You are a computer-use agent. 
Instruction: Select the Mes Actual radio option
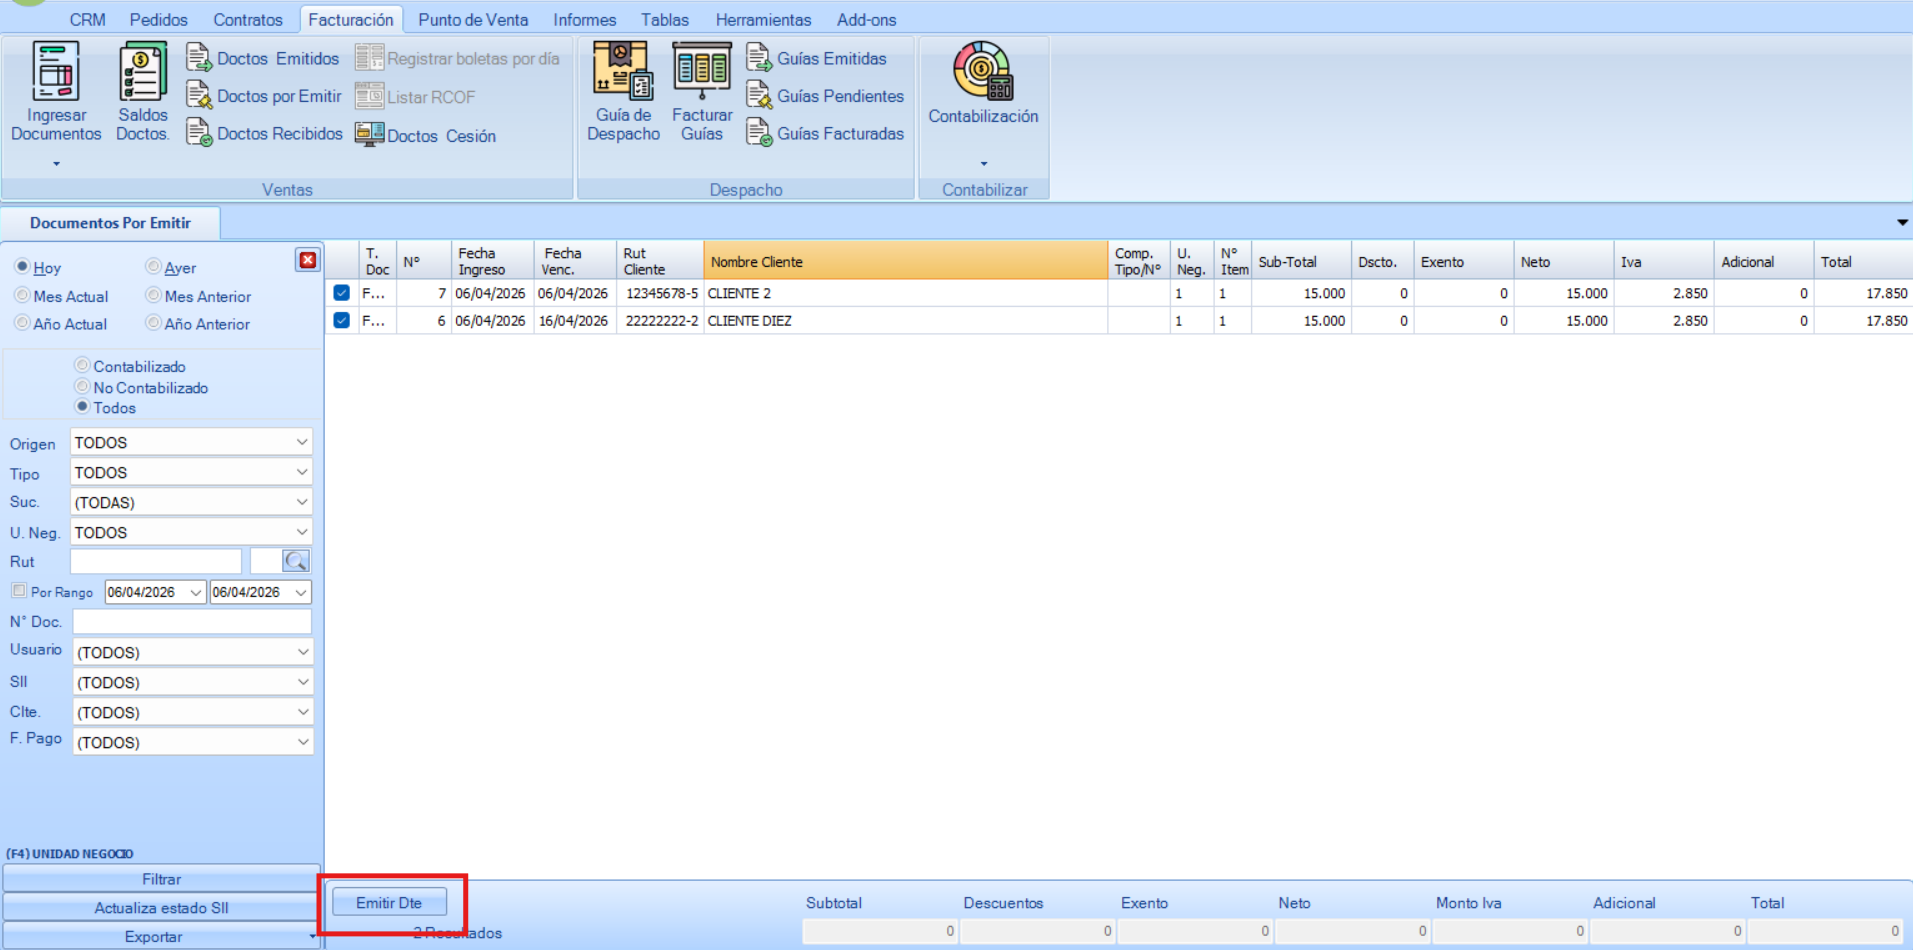pyautogui.click(x=22, y=296)
